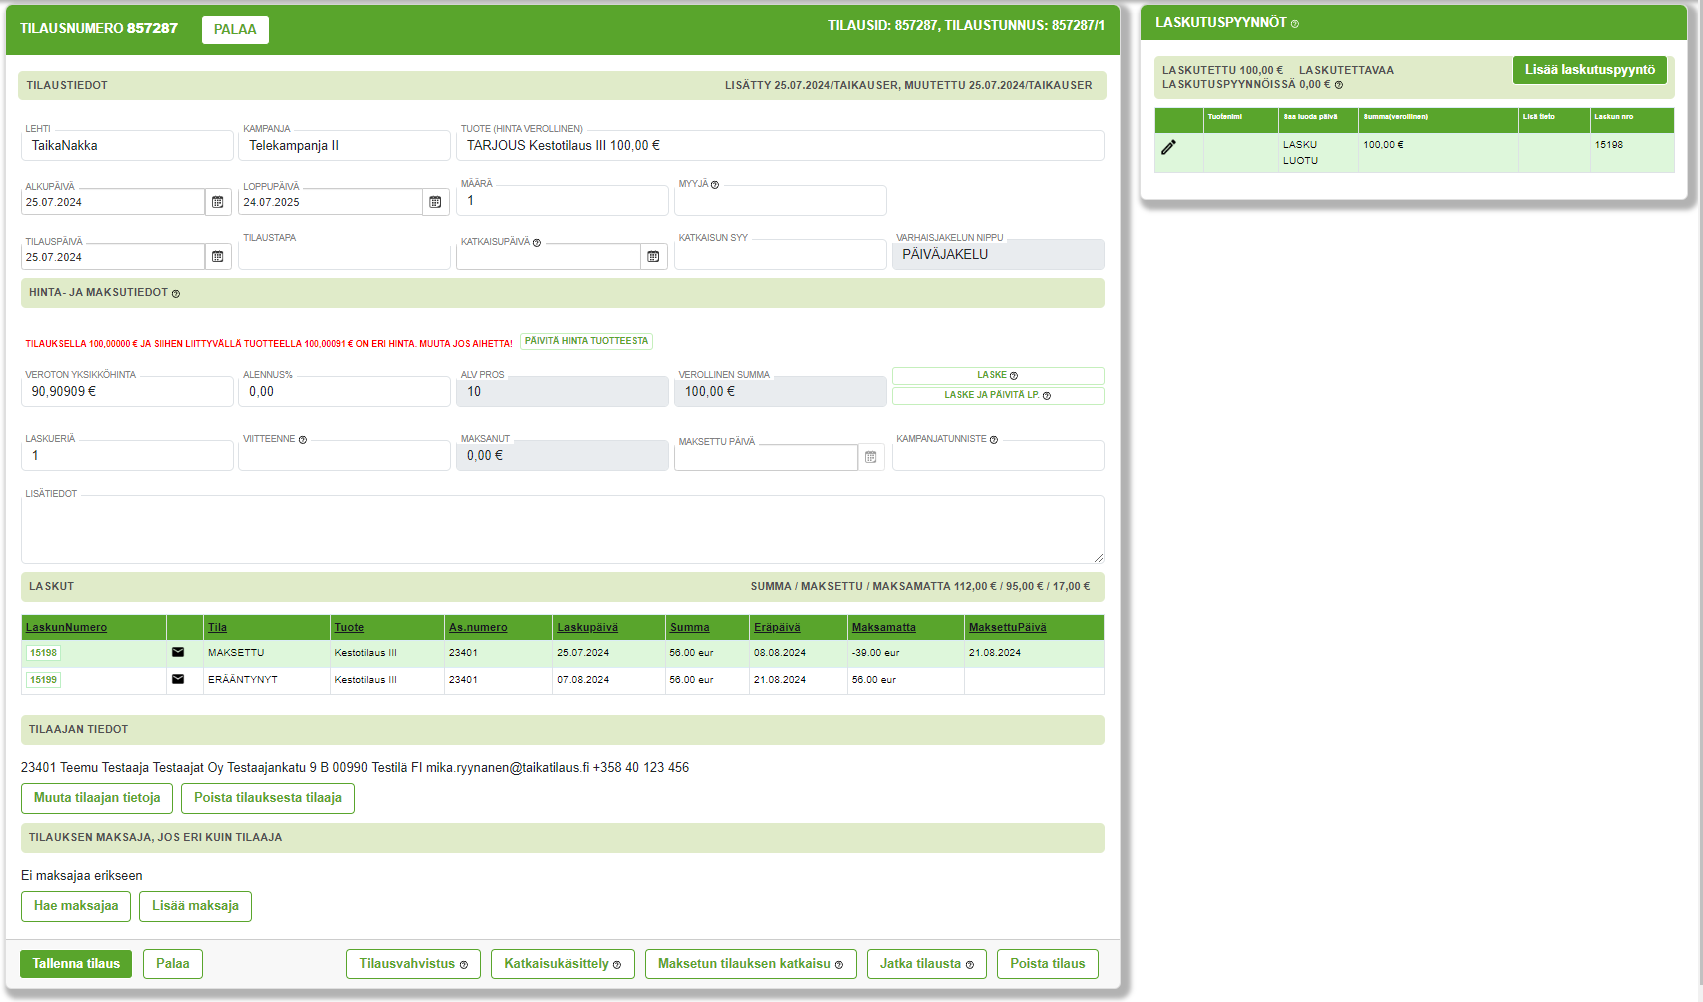Click the Kampanjatunniste input field
1703x1002 pixels.
click(998, 456)
